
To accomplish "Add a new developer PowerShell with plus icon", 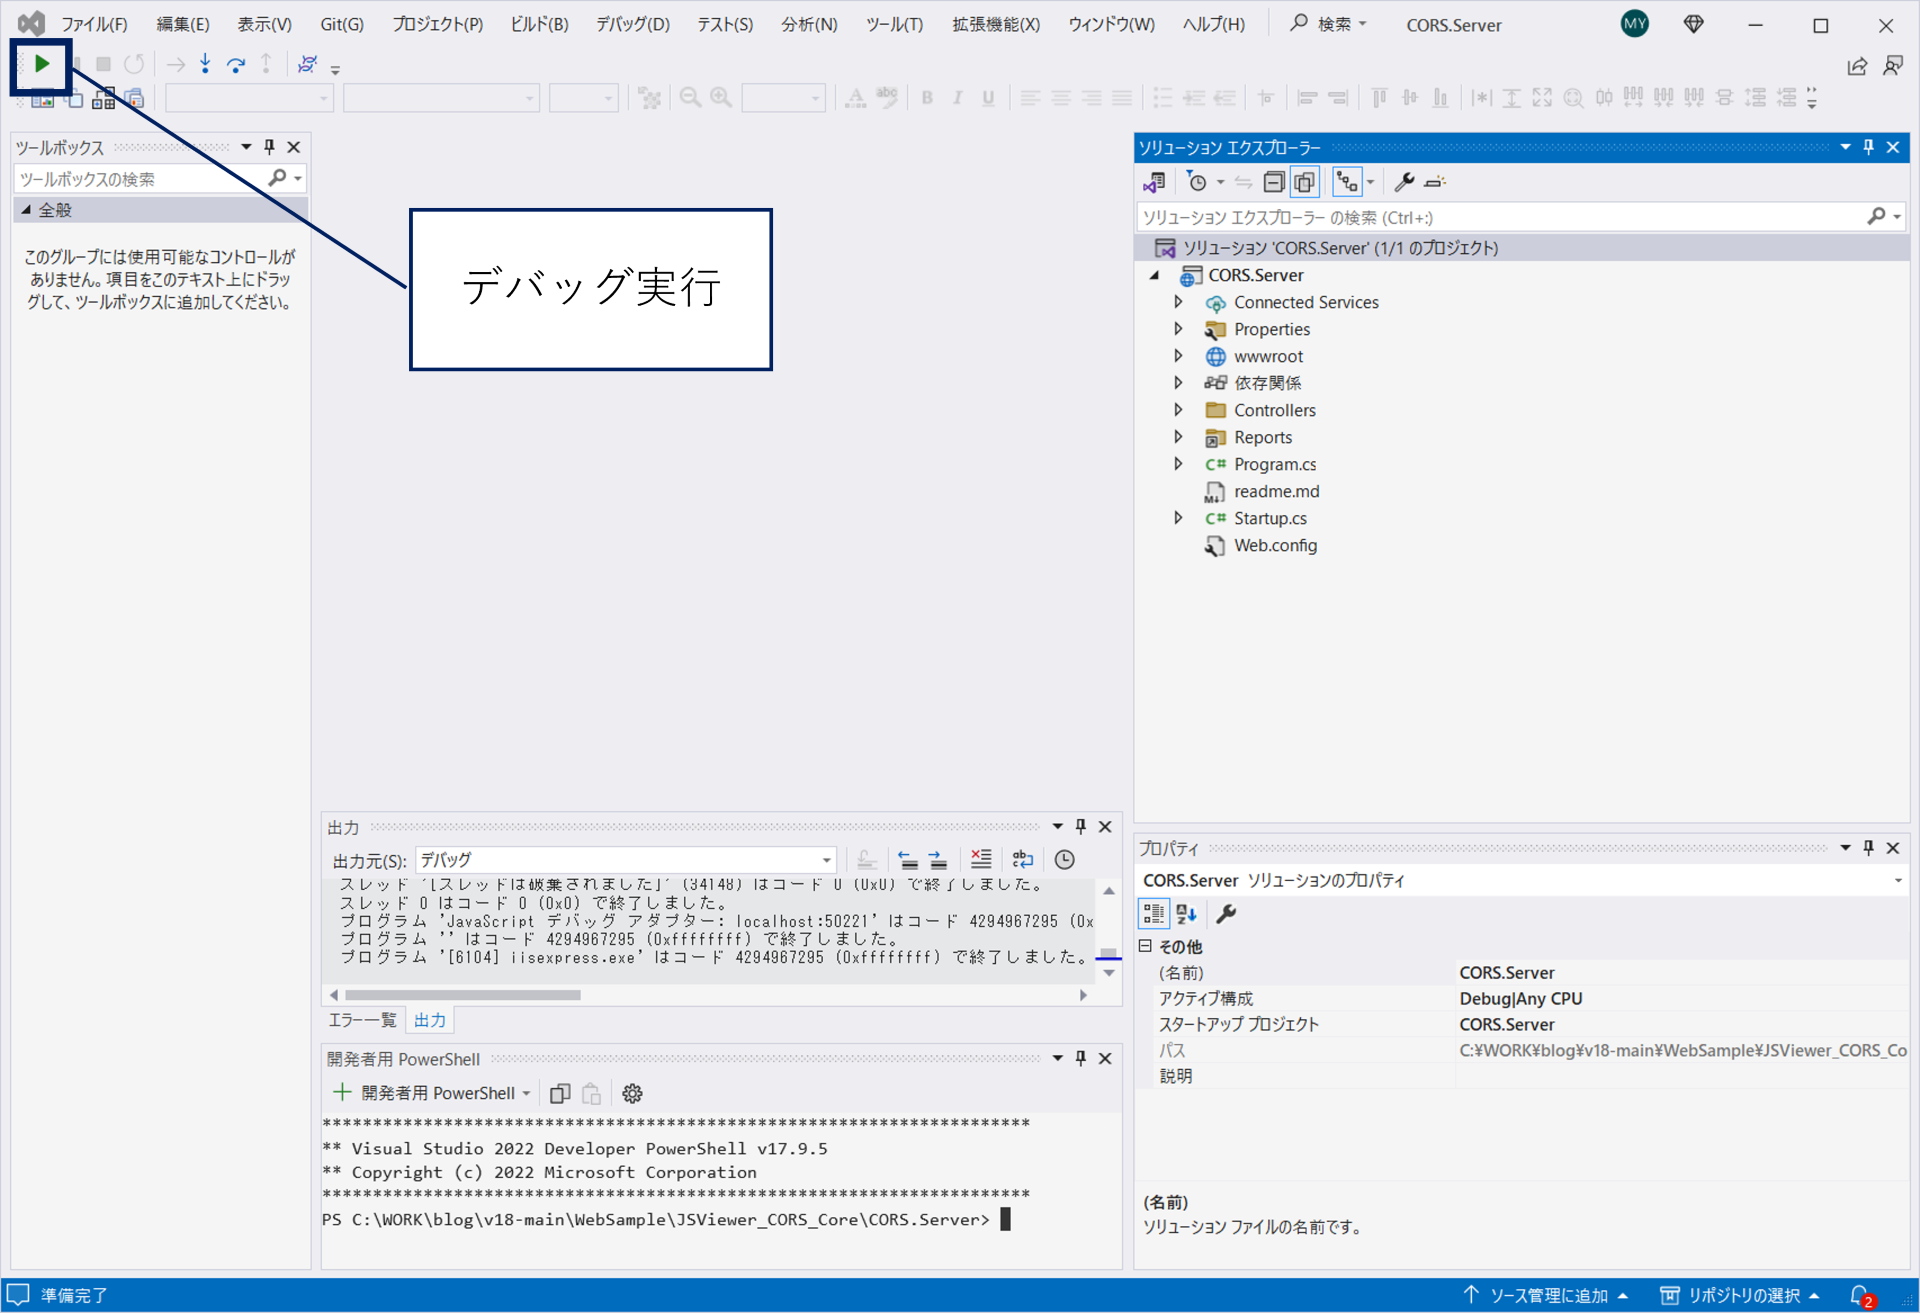I will (342, 1092).
